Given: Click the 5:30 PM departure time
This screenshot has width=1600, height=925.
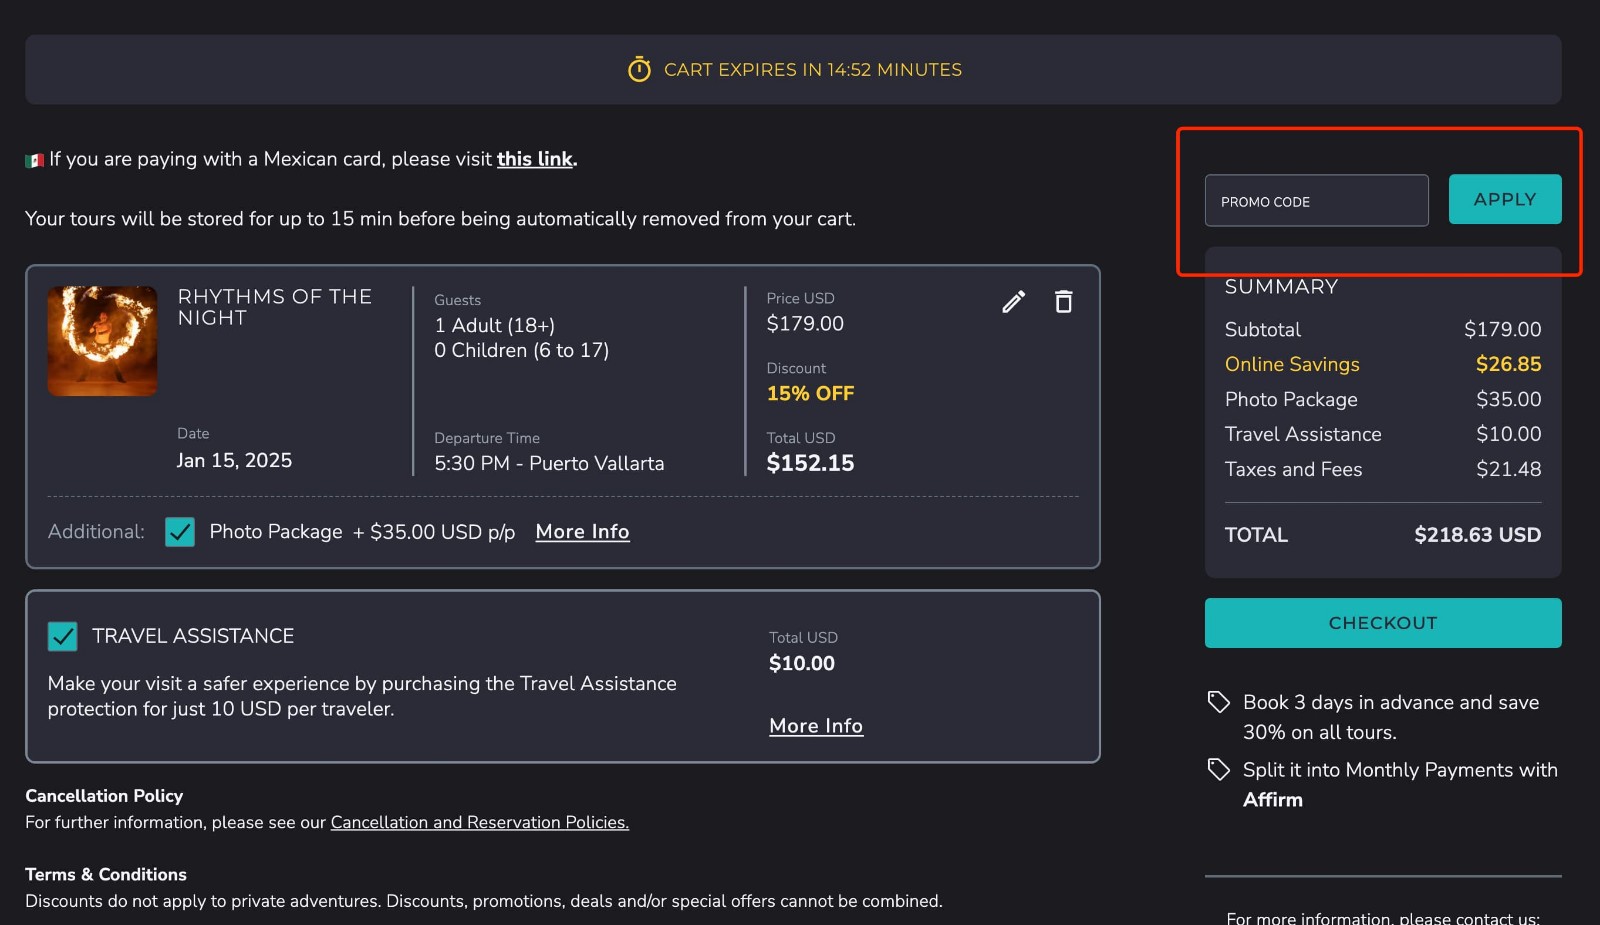Looking at the screenshot, I should click(549, 463).
